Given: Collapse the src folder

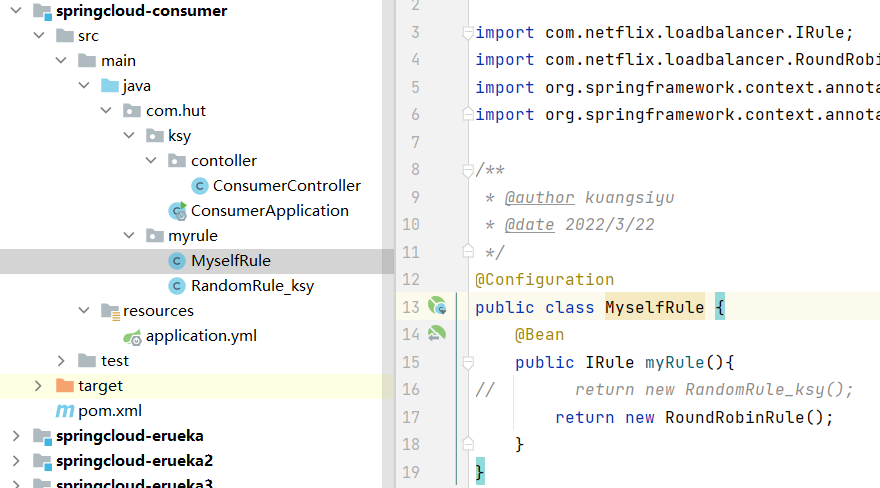Looking at the screenshot, I should (x=39, y=35).
